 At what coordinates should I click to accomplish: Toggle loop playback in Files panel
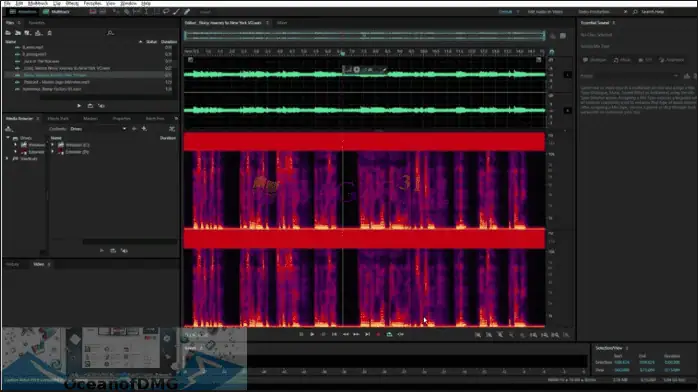tap(90, 106)
